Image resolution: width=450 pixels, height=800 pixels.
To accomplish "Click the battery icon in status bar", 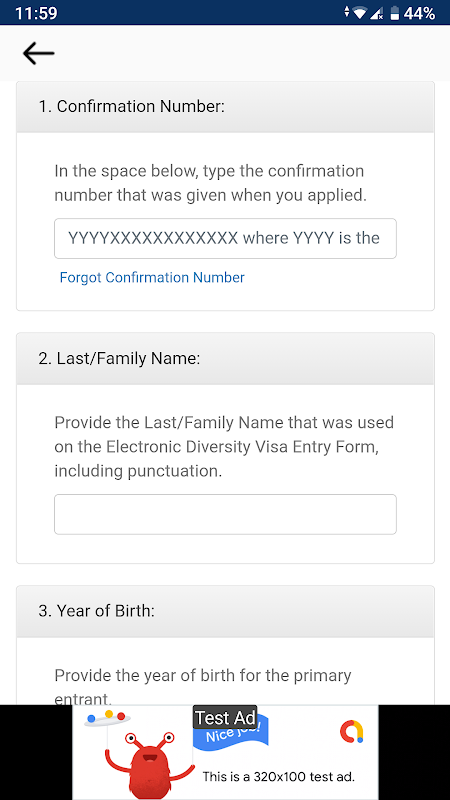I will [394, 13].
